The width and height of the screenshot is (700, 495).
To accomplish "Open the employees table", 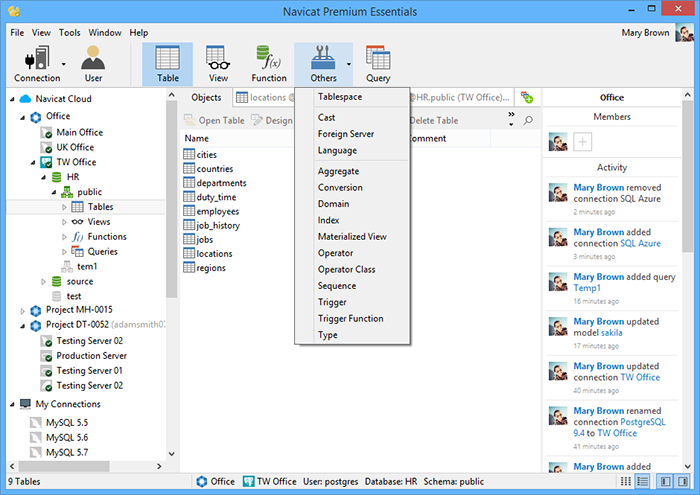I will point(217,211).
